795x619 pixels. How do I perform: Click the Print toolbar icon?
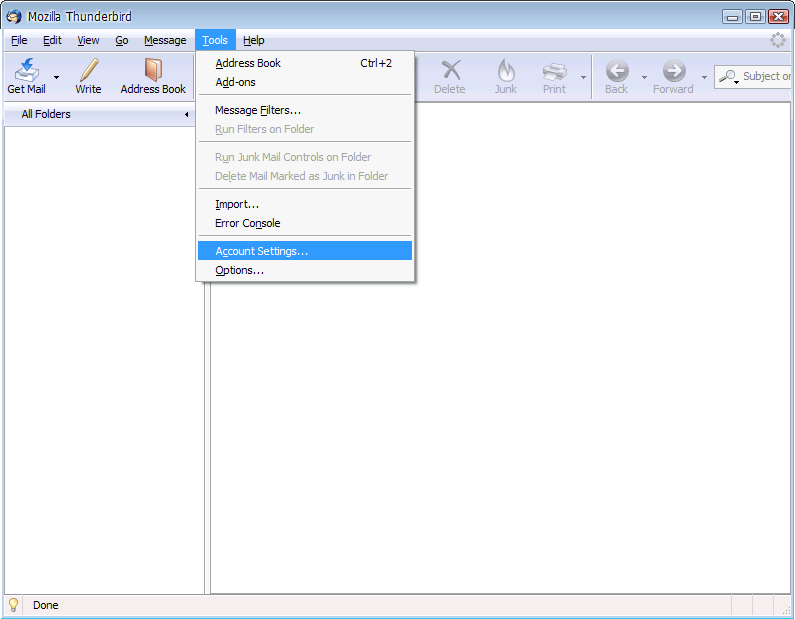coord(554,71)
